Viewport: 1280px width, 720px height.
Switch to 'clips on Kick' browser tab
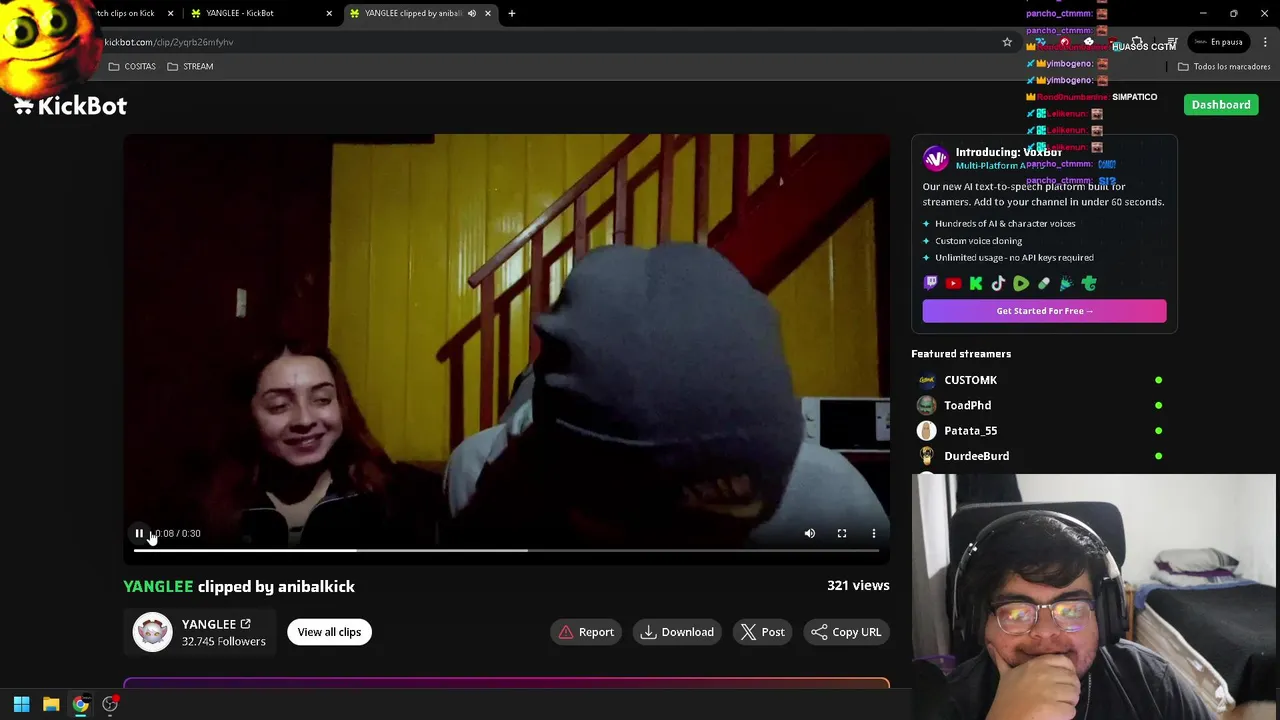click(125, 14)
